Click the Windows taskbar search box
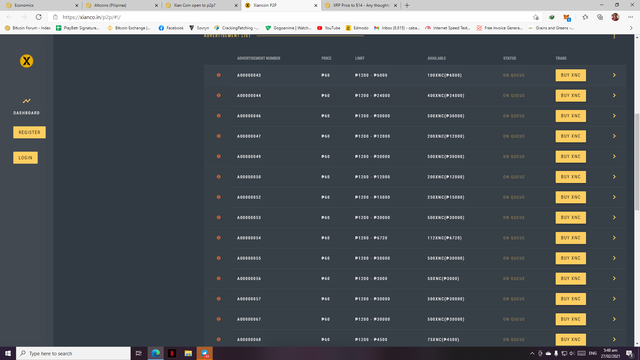This screenshot has width=640, height=360. point(73,353)
